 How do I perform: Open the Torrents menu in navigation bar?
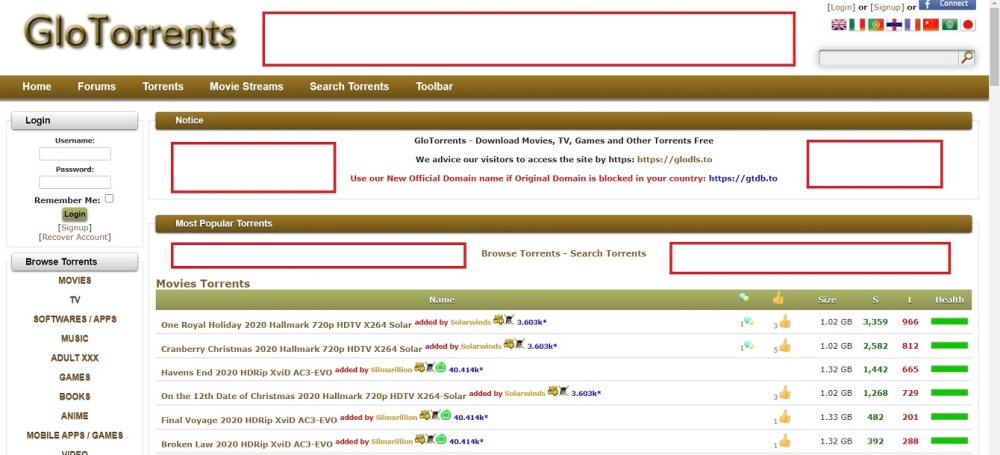(162, 87)
